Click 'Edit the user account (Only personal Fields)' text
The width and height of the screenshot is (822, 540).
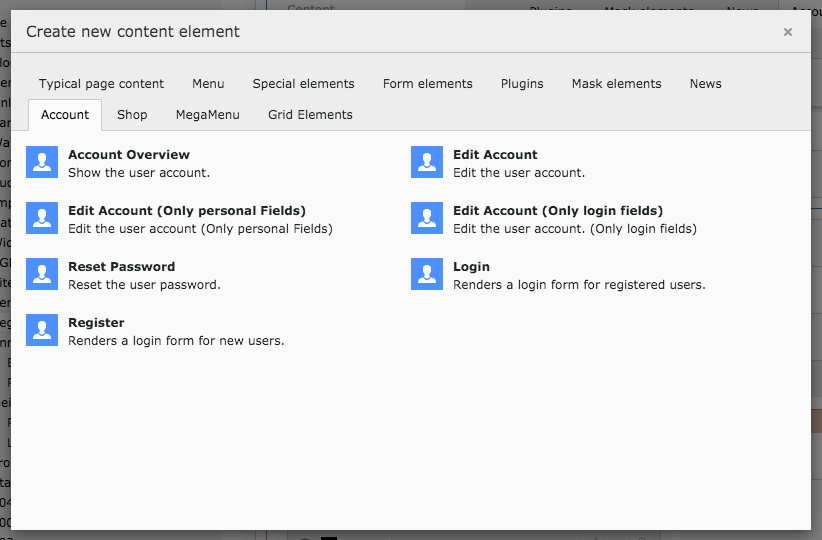tap(200, 229)
